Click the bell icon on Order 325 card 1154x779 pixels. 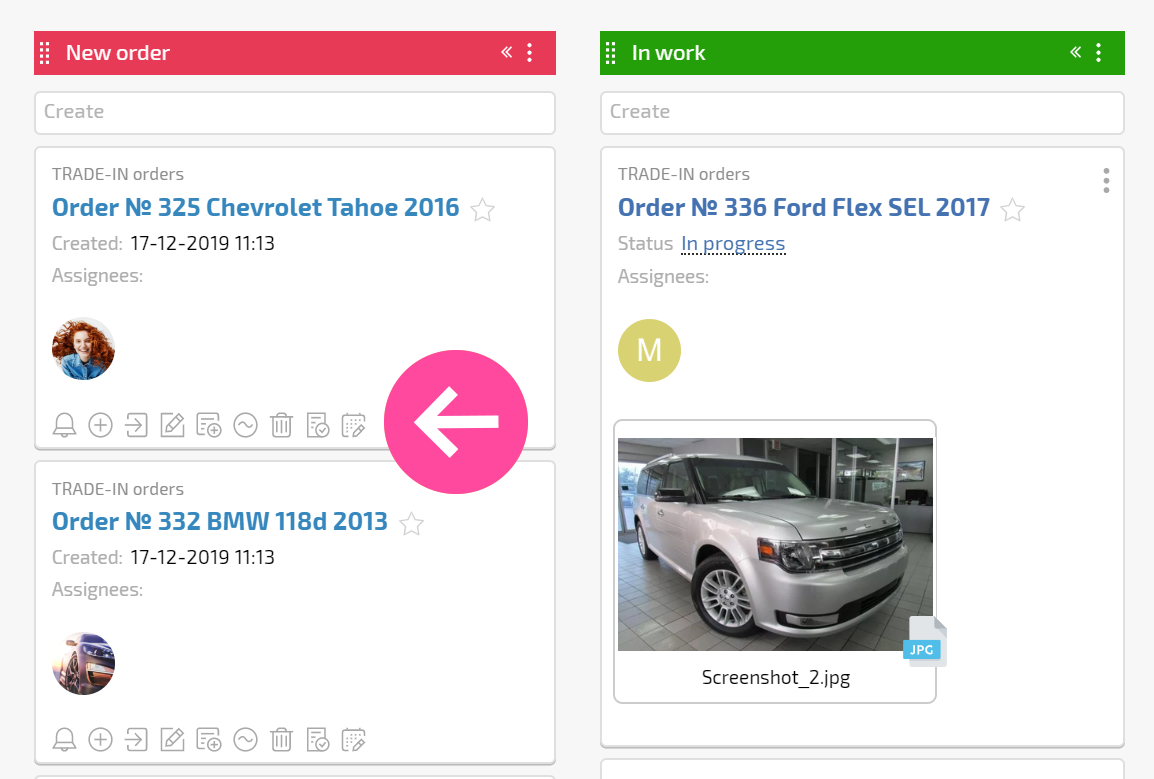65,425
